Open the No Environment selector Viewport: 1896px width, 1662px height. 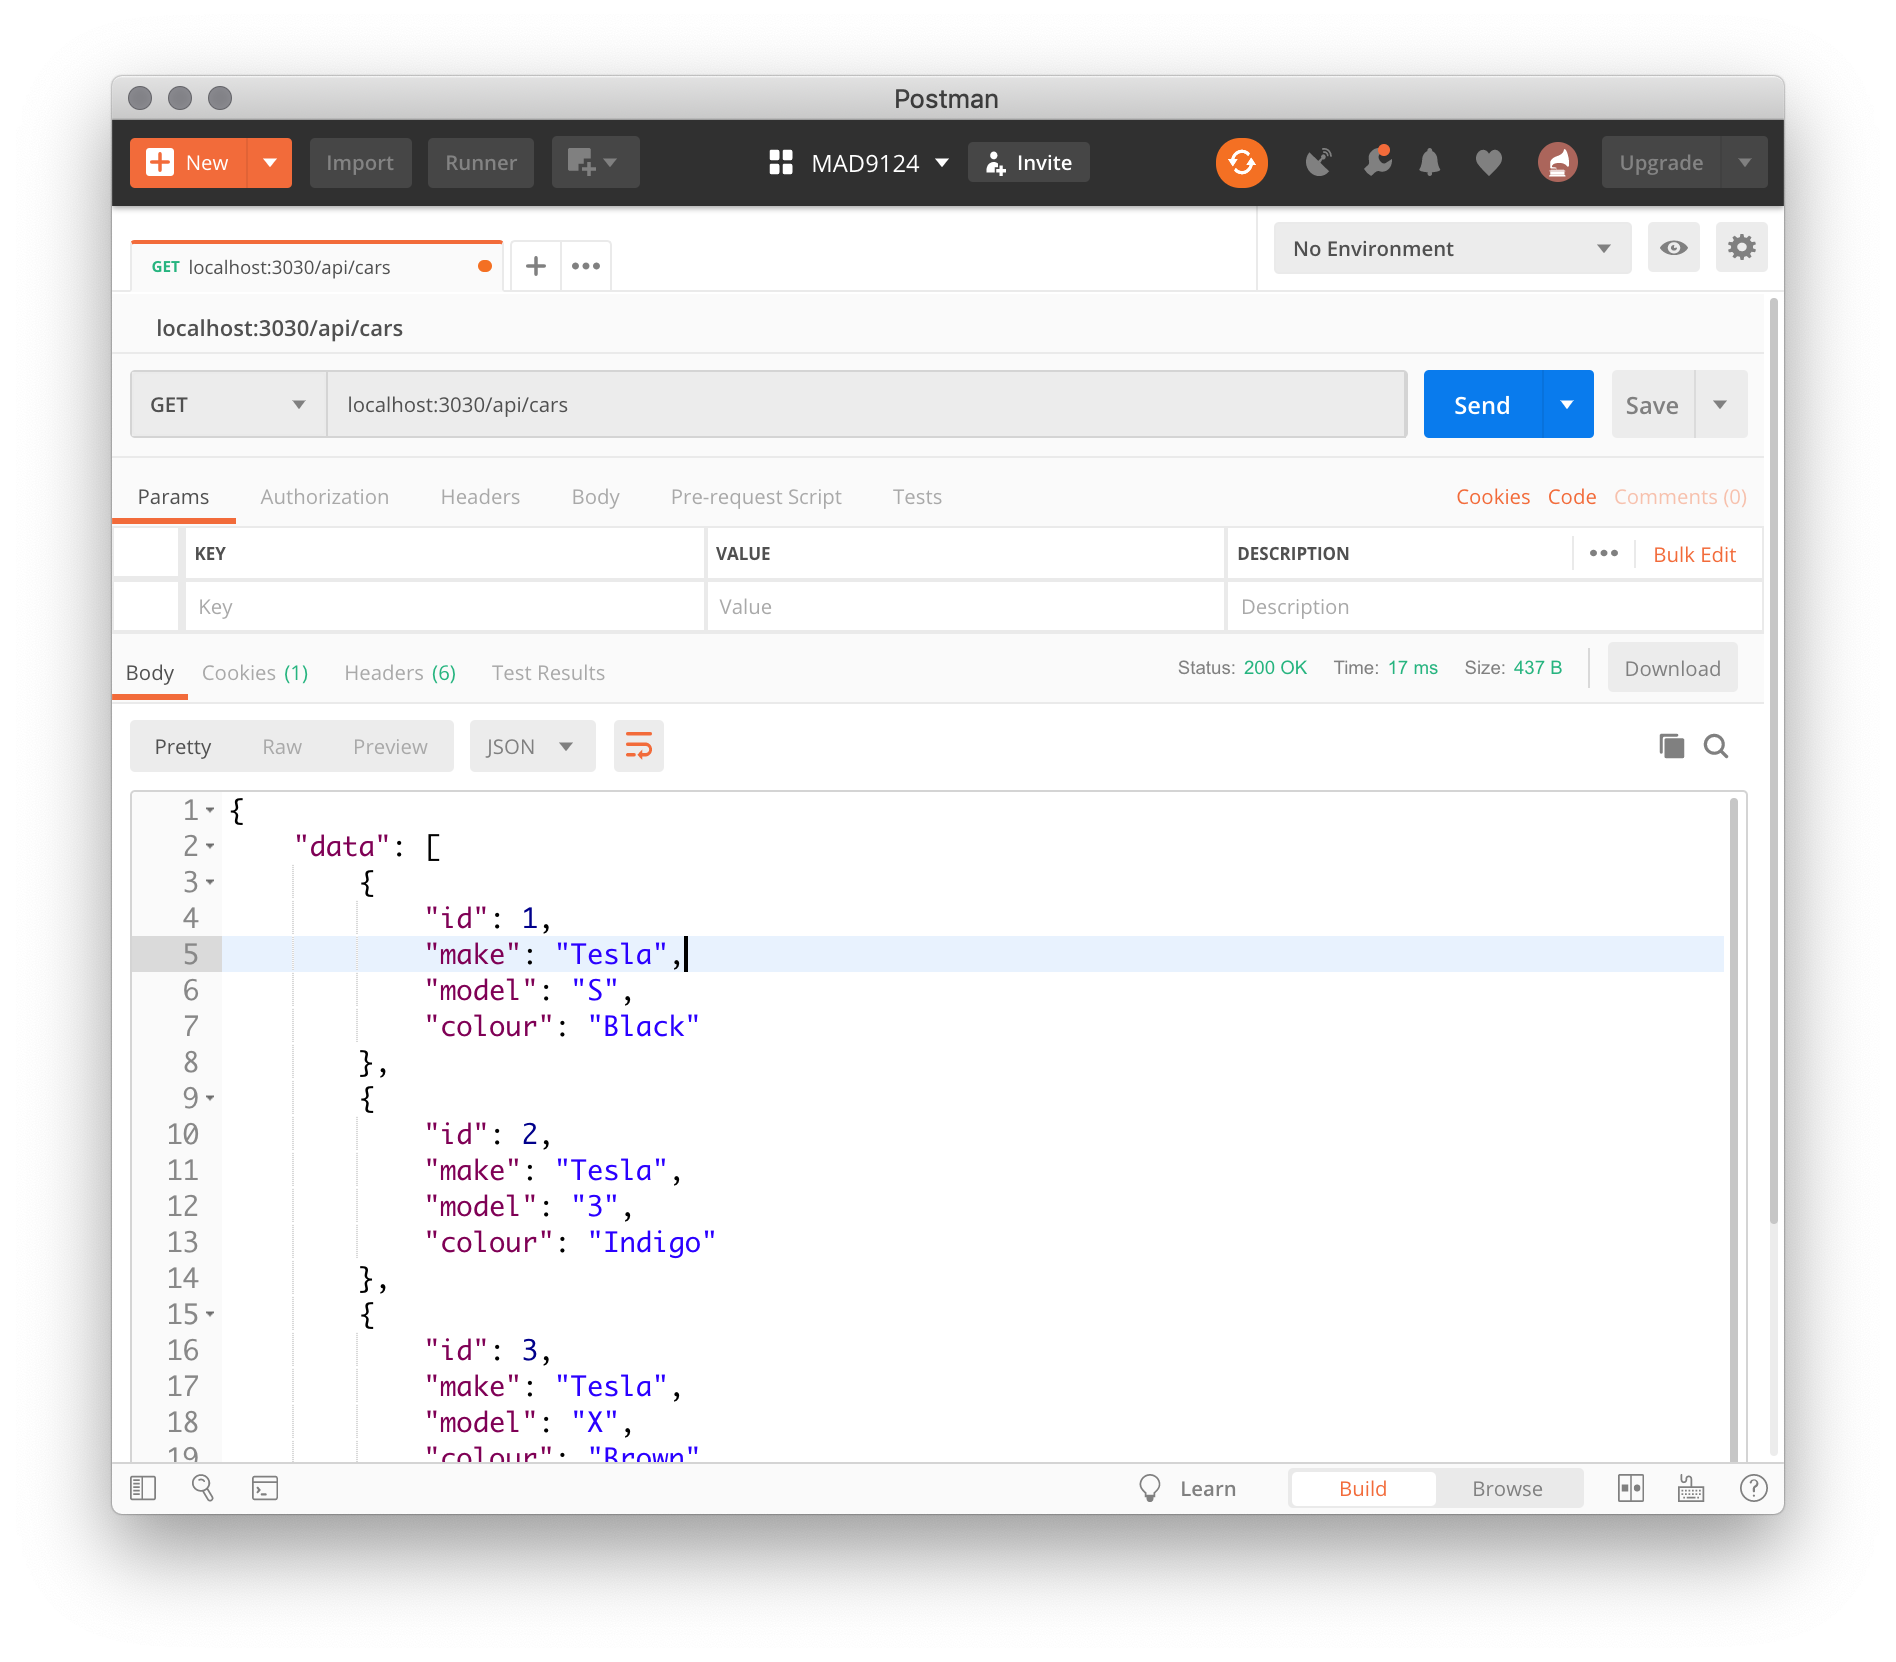click(1452, 248)
